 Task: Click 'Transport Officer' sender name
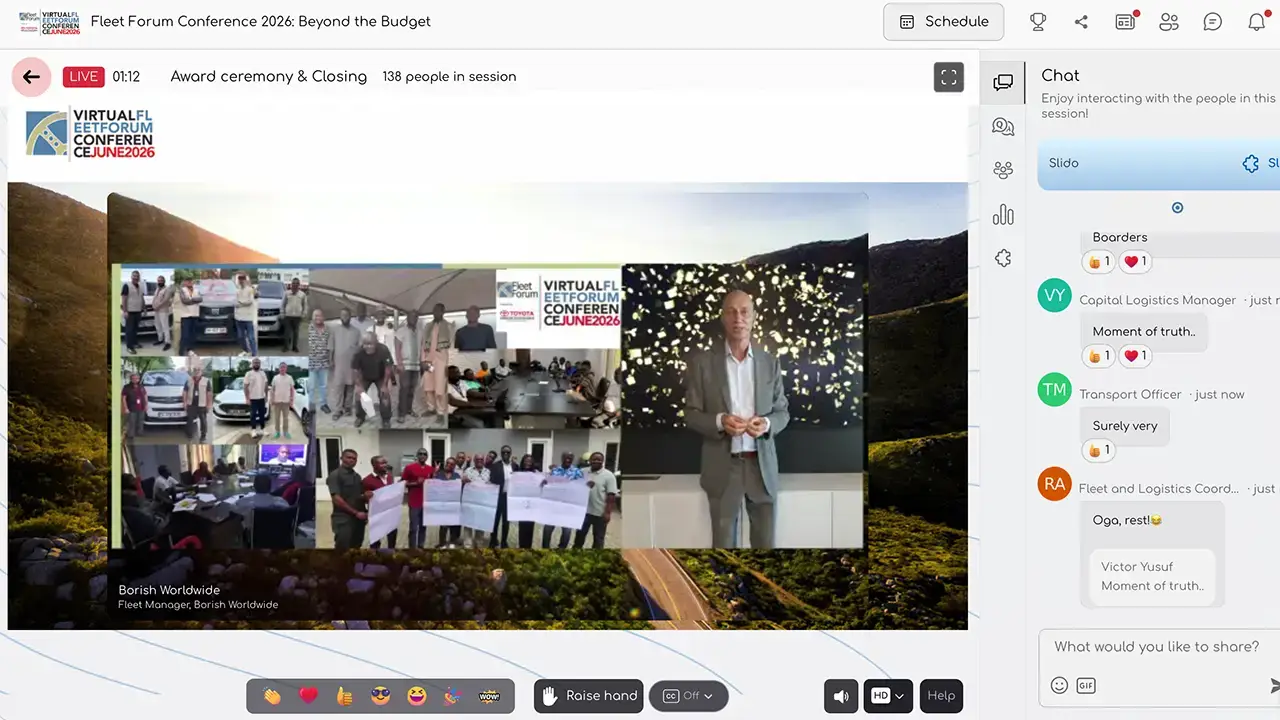(x=1130, y=394)
